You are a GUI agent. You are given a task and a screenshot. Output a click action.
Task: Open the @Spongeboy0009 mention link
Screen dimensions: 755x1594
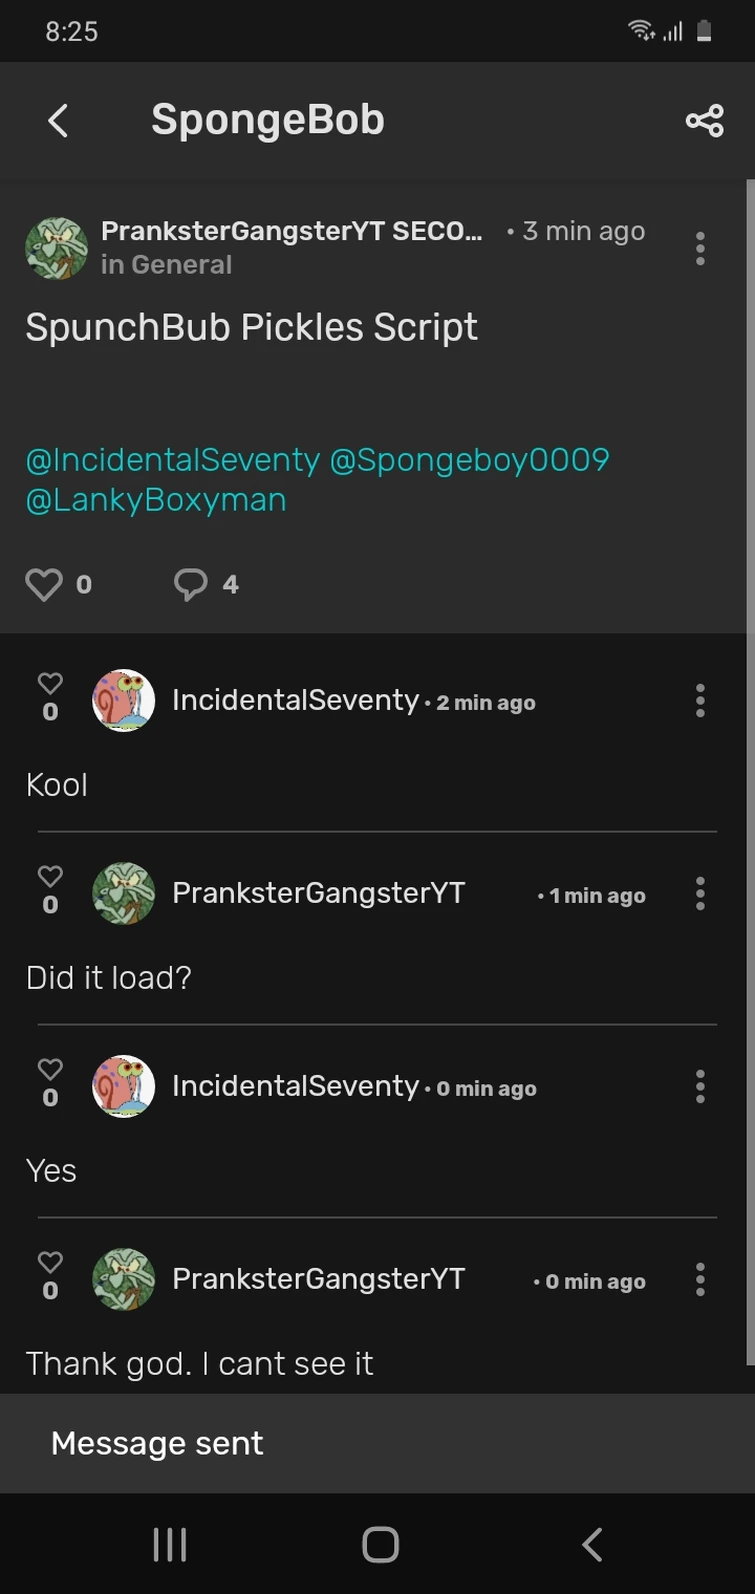coord(469,460)
